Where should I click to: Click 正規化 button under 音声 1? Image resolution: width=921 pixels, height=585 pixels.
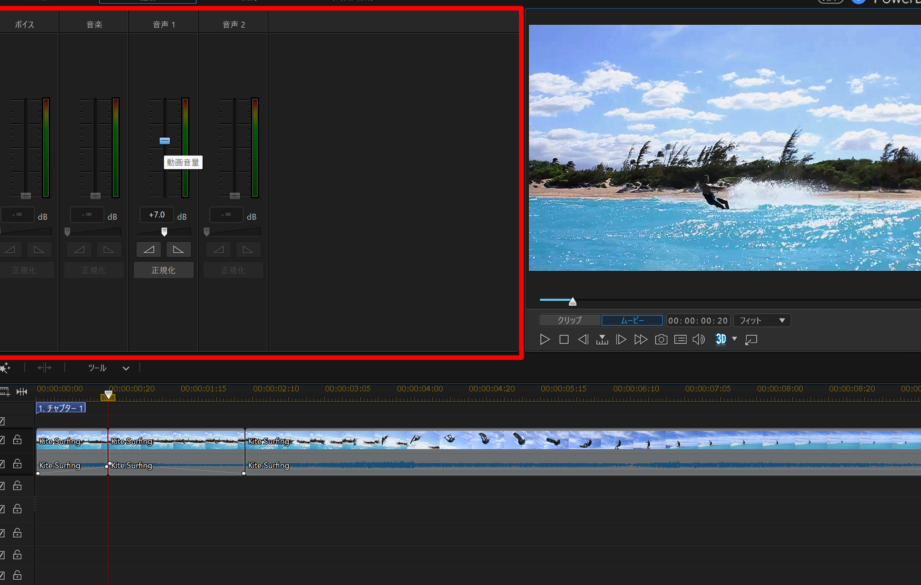point(163,270)
